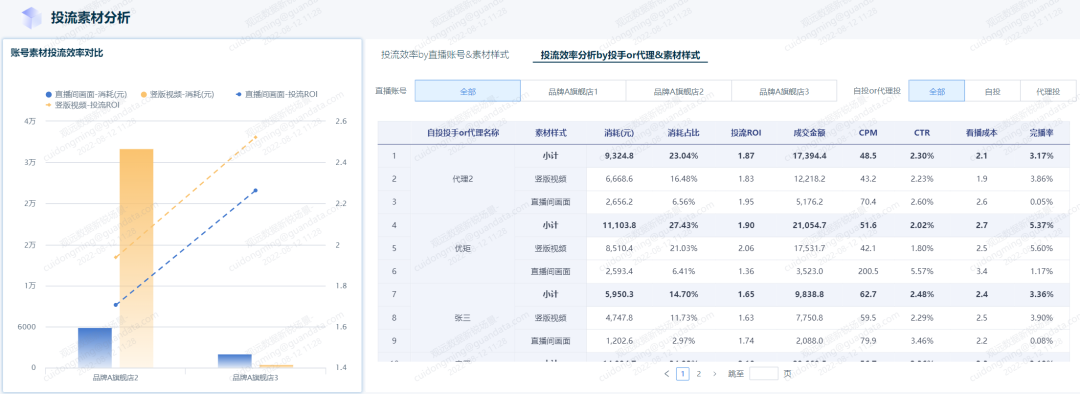The width and height of the screenshot is (1080, 394).
Task: Toggle the 竖版视频-投流ROI legend item
Action: tap(83, 105)
